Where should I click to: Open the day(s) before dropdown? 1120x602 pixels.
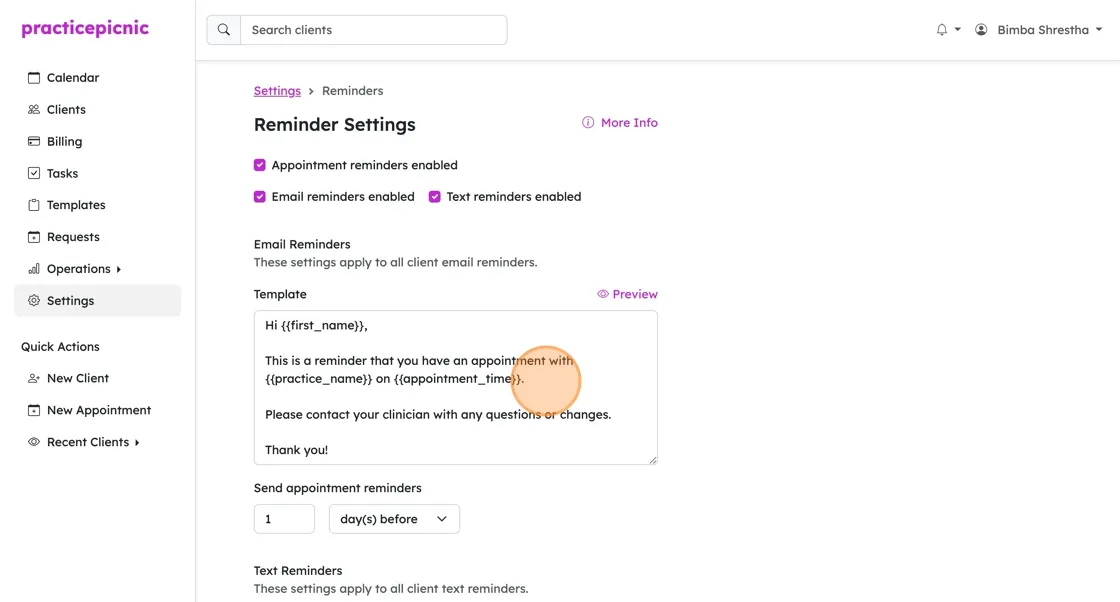pos(394,519)
